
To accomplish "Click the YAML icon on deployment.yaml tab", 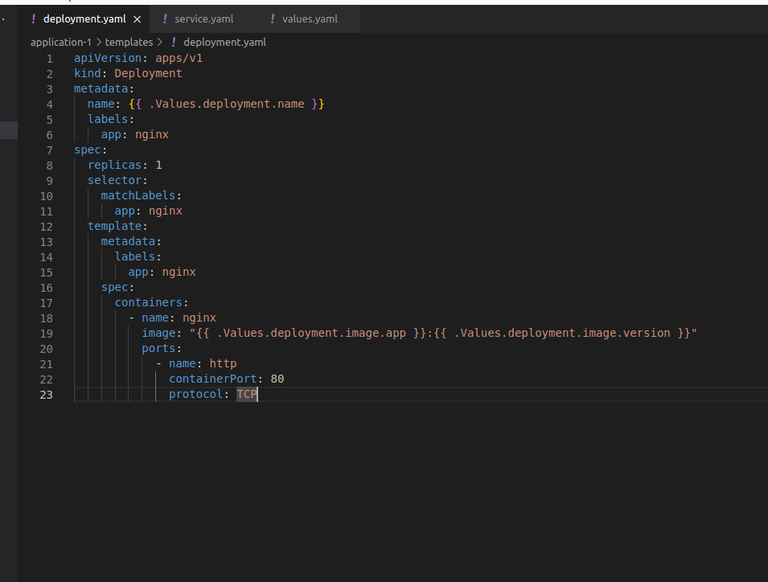I will (34, 19).
